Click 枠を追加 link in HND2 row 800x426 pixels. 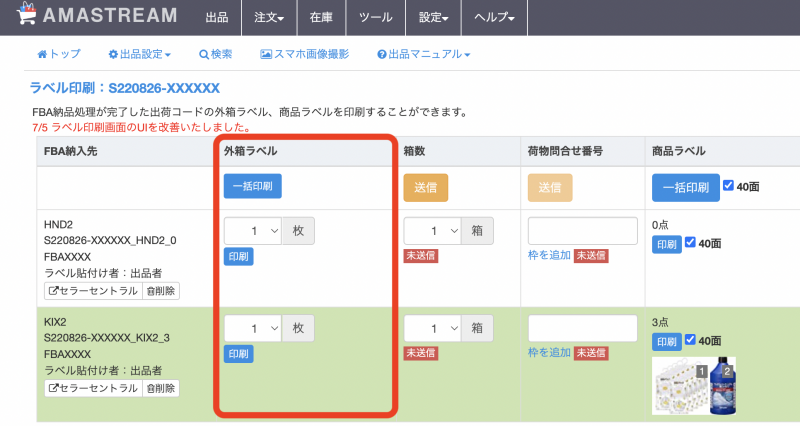coord(549,255)
